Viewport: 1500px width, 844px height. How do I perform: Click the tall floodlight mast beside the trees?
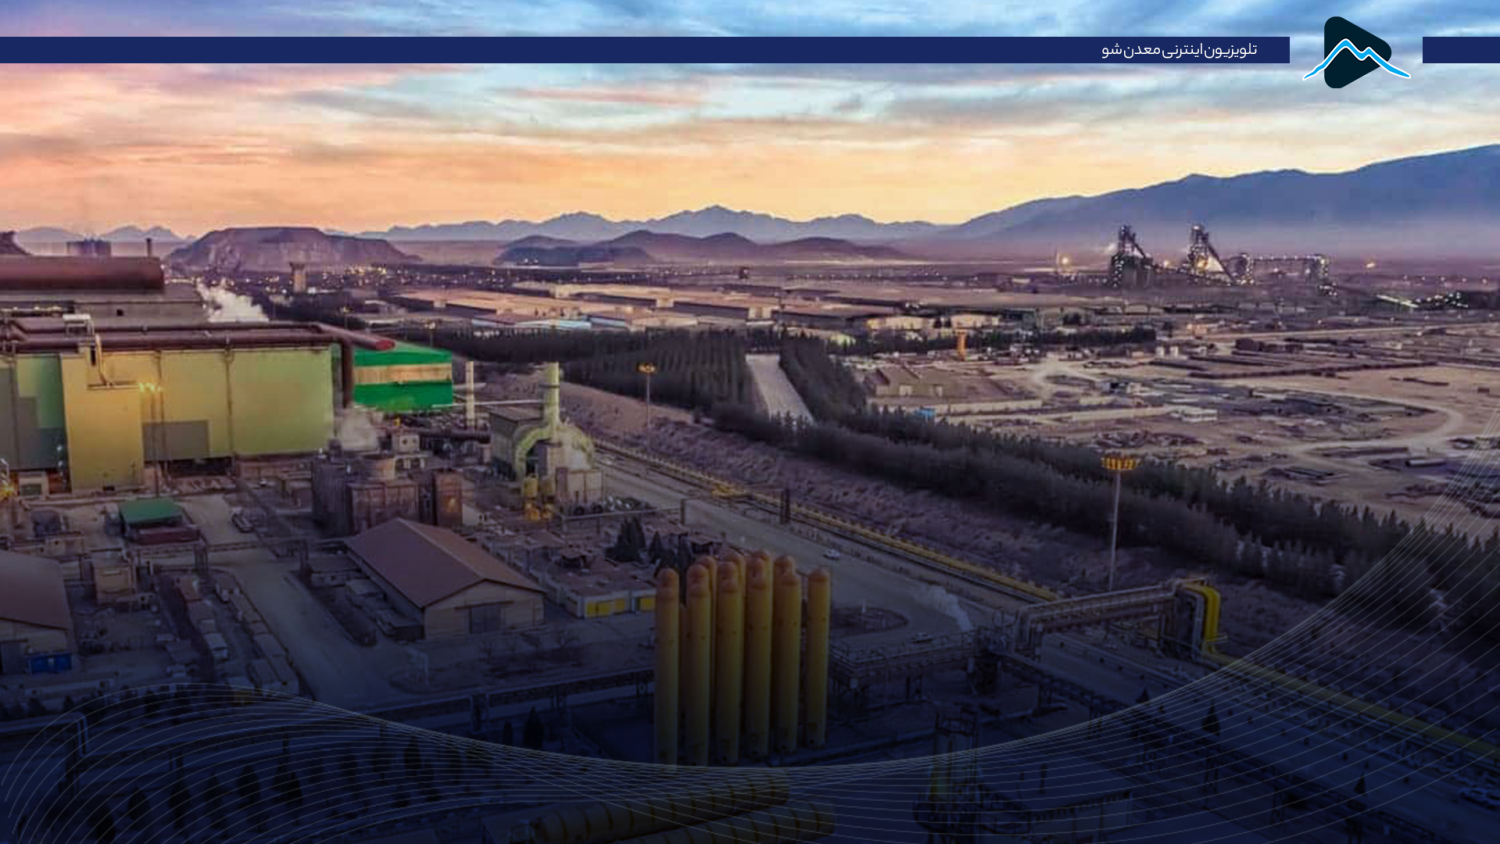pos(1115,520)
